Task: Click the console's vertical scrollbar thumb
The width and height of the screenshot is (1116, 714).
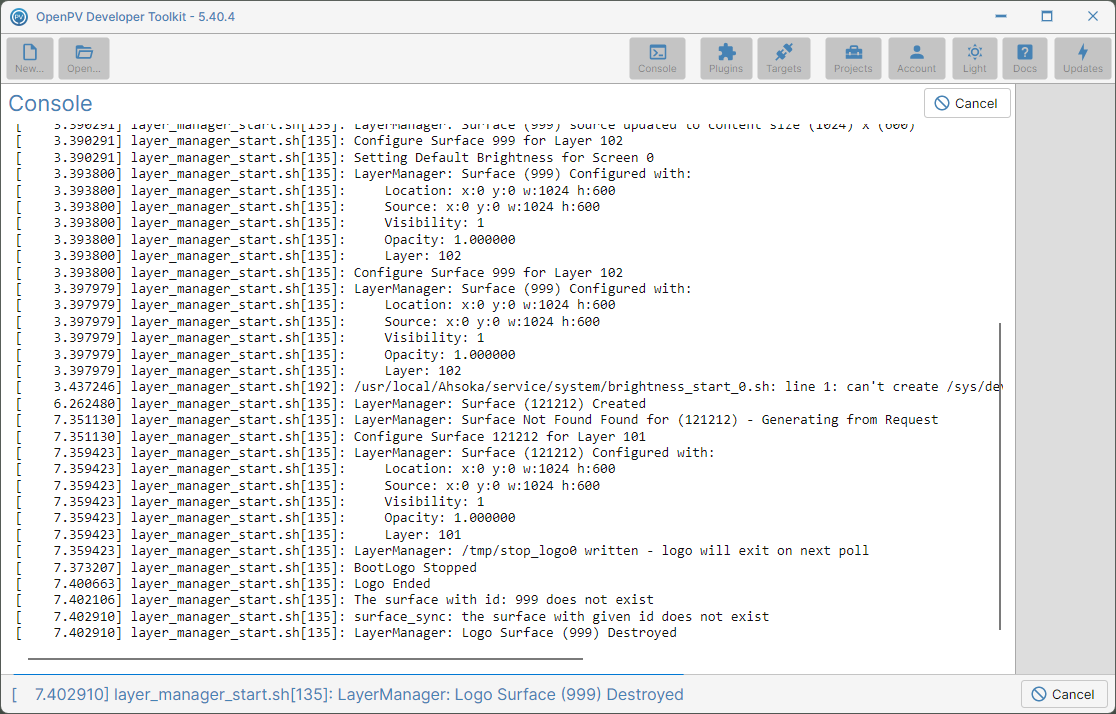Action: pyautogui.click(x=1000, y=476)
